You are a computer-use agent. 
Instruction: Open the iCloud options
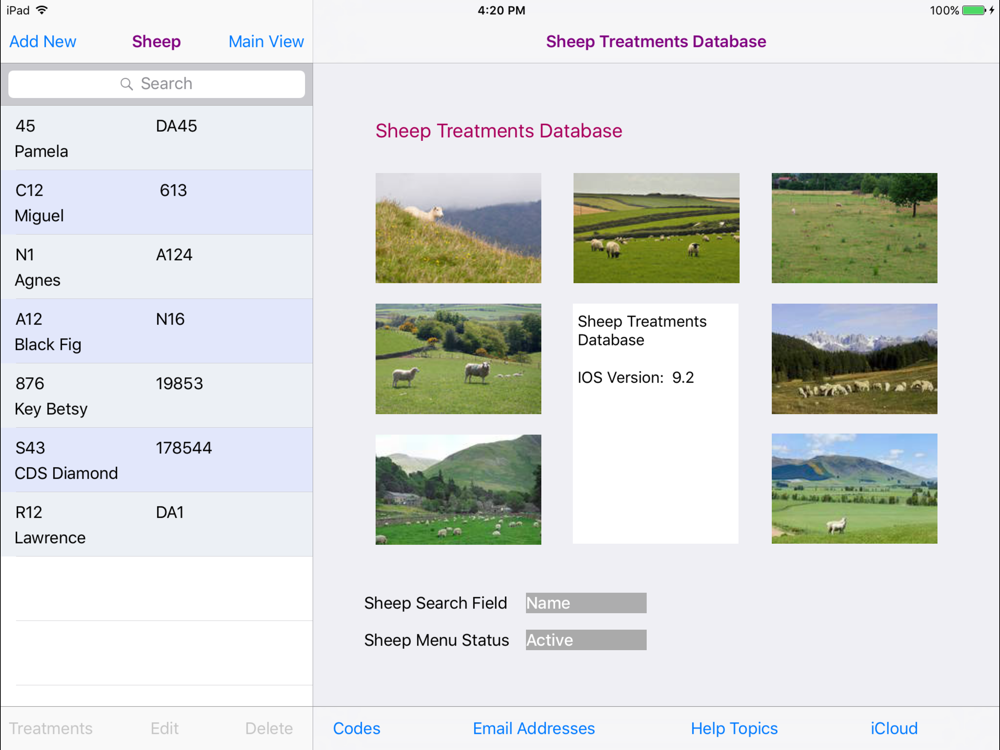tap(894, 728)
